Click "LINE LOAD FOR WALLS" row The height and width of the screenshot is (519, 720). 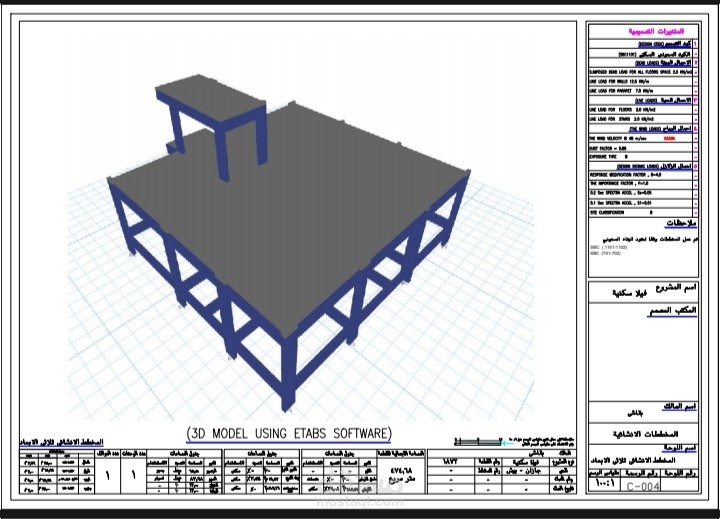tap(641, 81)
